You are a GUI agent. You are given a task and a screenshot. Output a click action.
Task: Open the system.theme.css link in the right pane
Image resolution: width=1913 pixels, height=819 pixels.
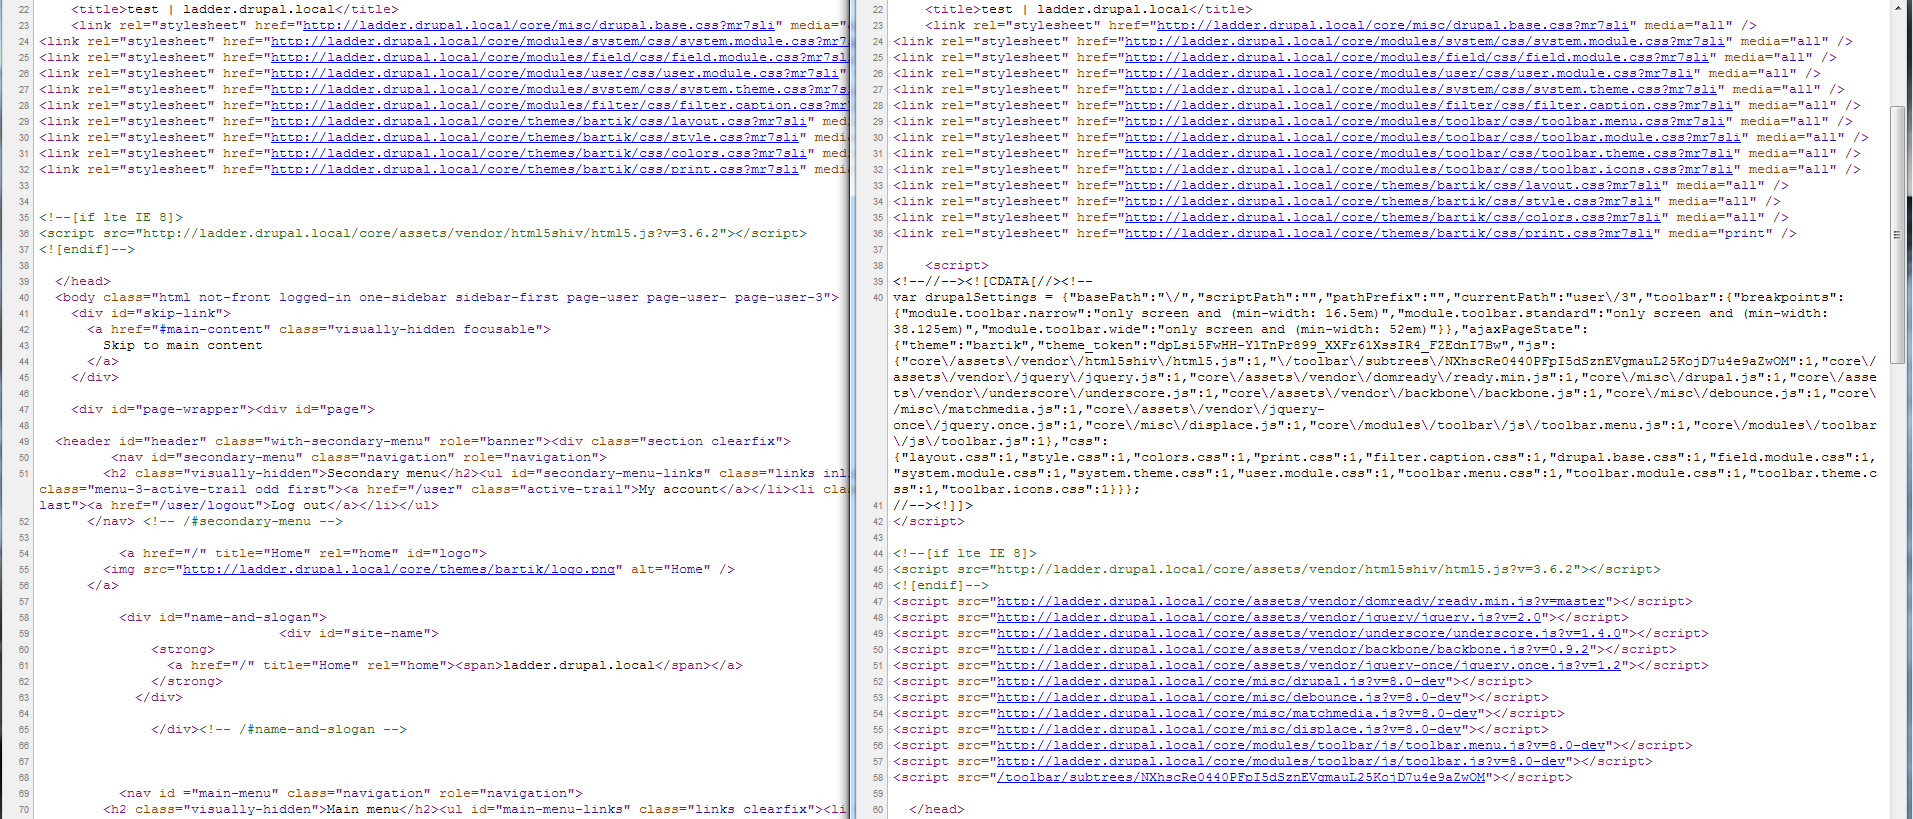pyautogui.click(x=1421, y=89)
